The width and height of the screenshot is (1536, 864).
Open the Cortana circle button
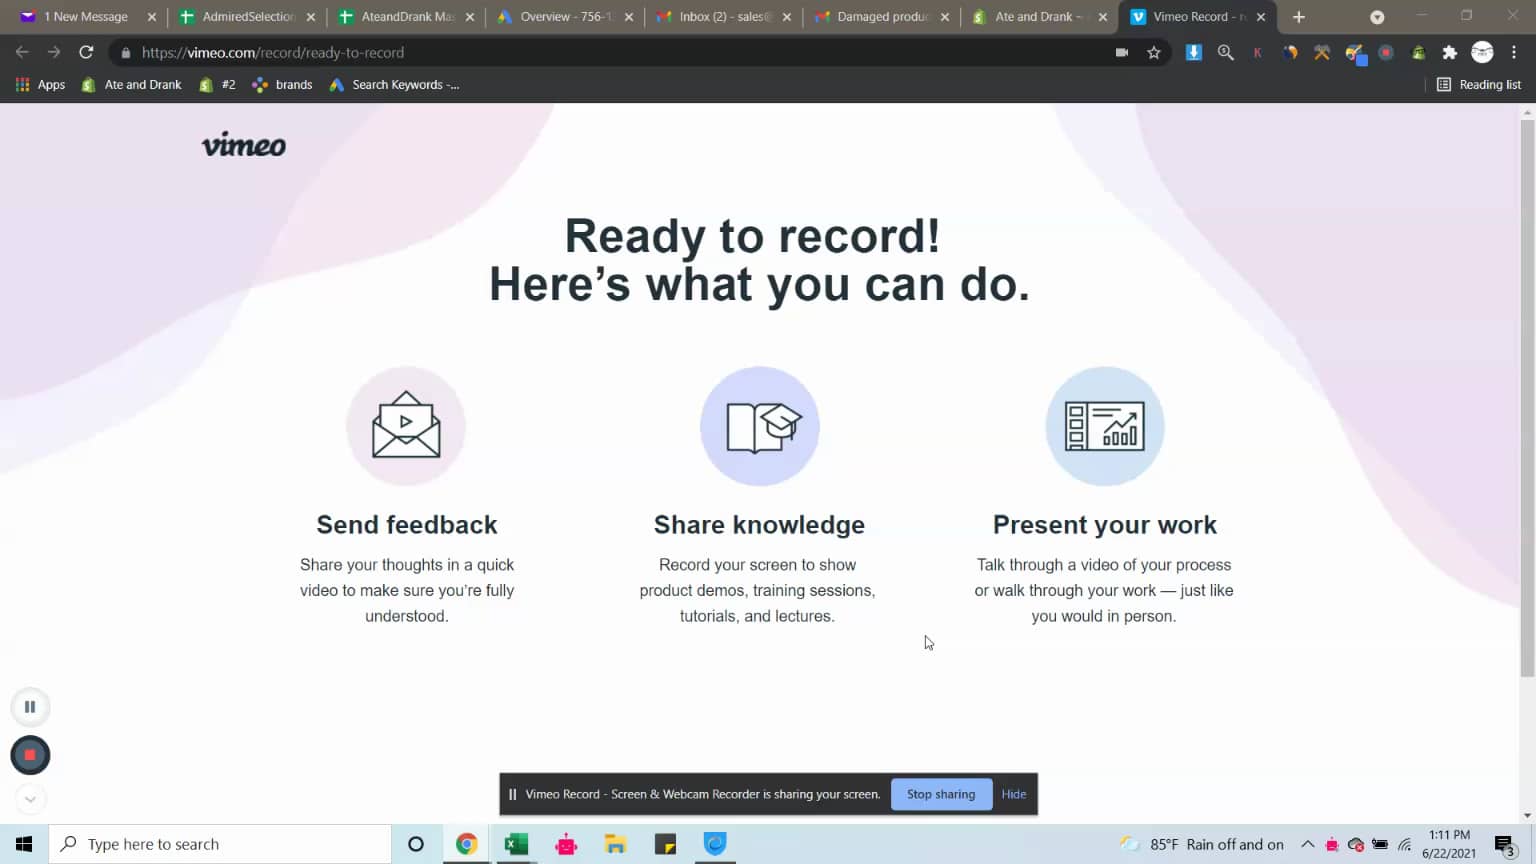tap(416, 844)
